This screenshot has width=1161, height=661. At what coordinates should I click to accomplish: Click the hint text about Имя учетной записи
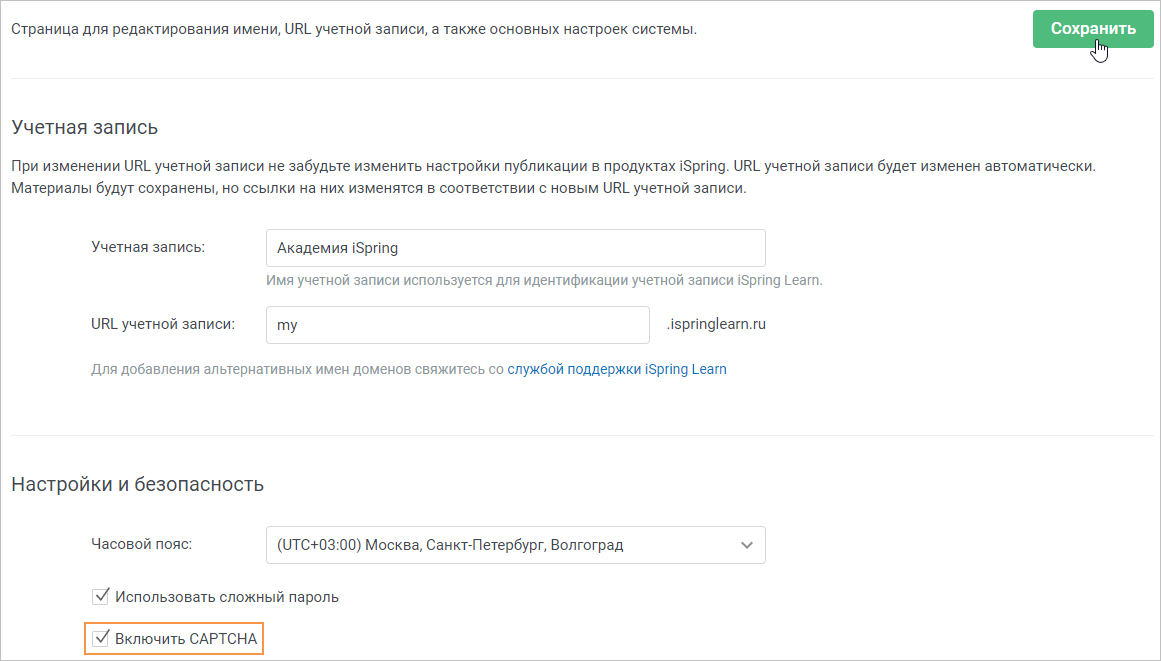[544, 281]
